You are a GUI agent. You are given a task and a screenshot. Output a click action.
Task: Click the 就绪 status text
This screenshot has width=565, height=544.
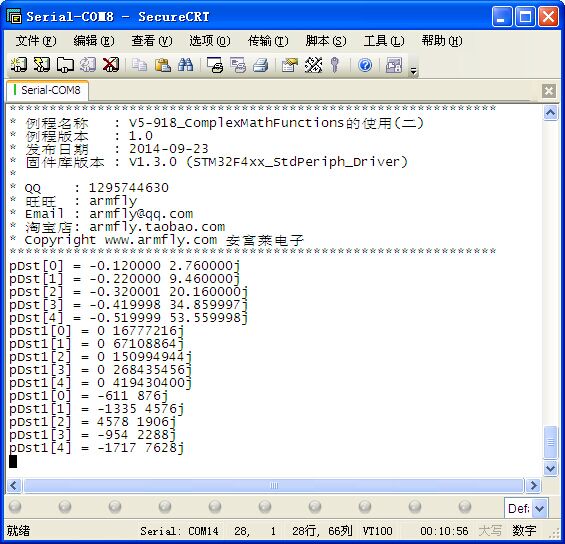(x=18, y=530)
